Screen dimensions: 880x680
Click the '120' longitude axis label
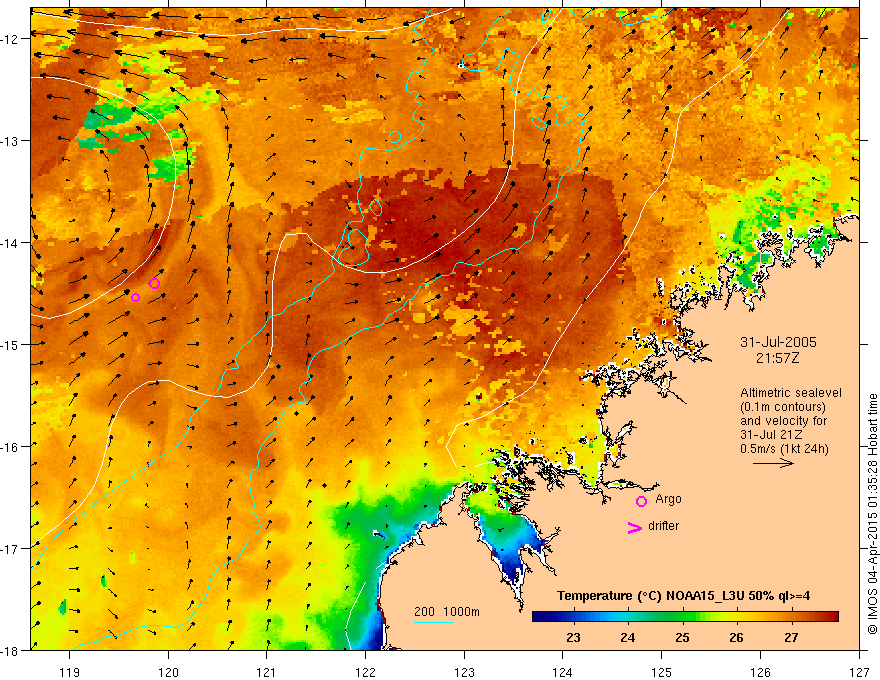168,672
